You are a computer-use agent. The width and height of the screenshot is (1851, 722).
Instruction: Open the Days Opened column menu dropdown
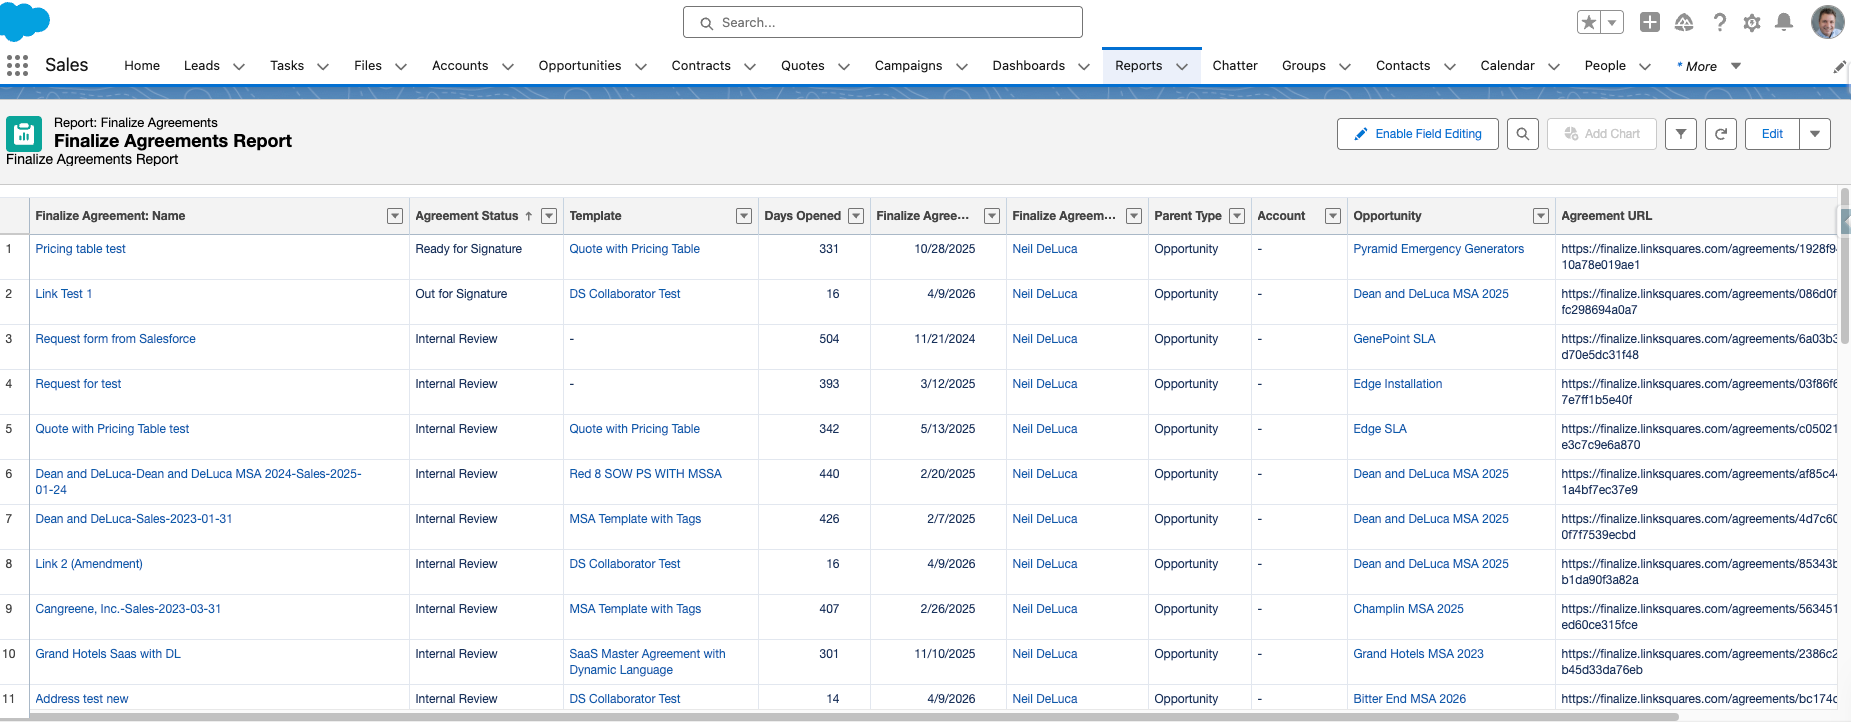[855, 216]
